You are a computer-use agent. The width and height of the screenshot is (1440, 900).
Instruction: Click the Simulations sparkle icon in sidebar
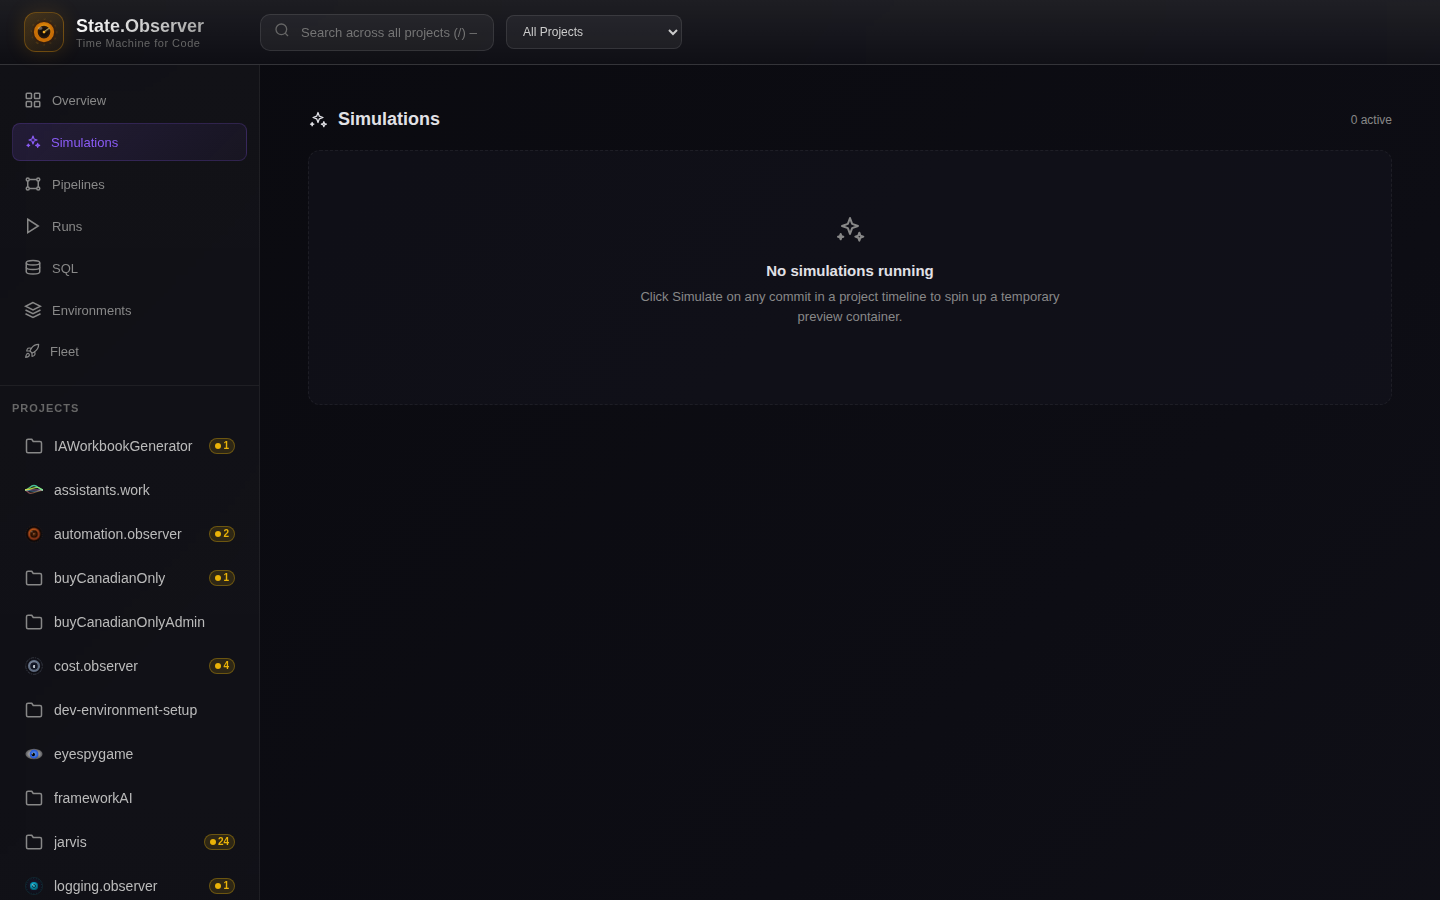tap(33, 142)
